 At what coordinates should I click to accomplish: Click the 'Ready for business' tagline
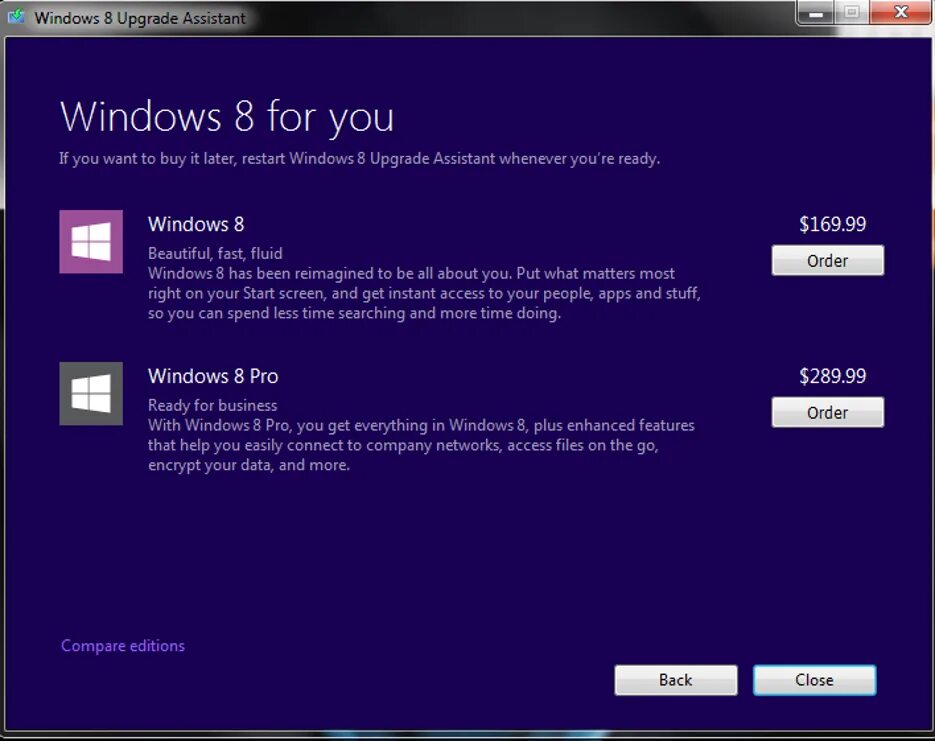[213, 405]
